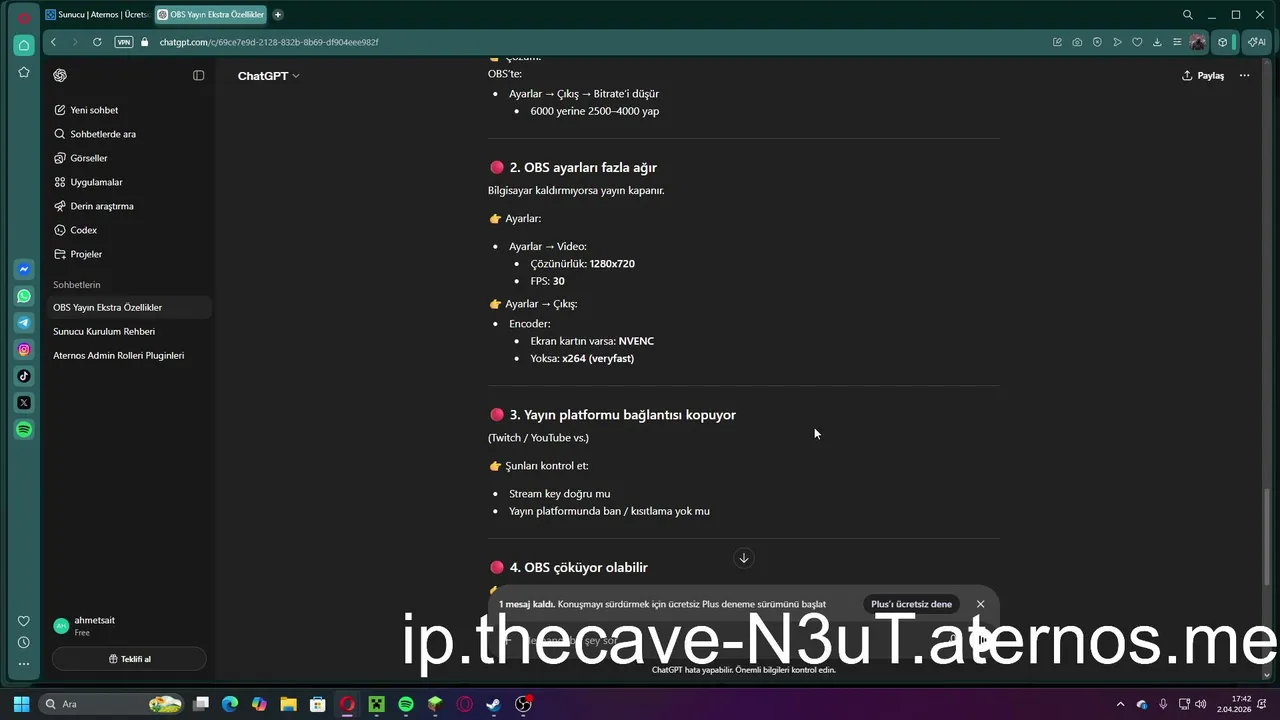The width and height of the screenshot is (1280, 720).
Task: Collapse the Sohbetlerin section header
Action: tap(77, 285)
